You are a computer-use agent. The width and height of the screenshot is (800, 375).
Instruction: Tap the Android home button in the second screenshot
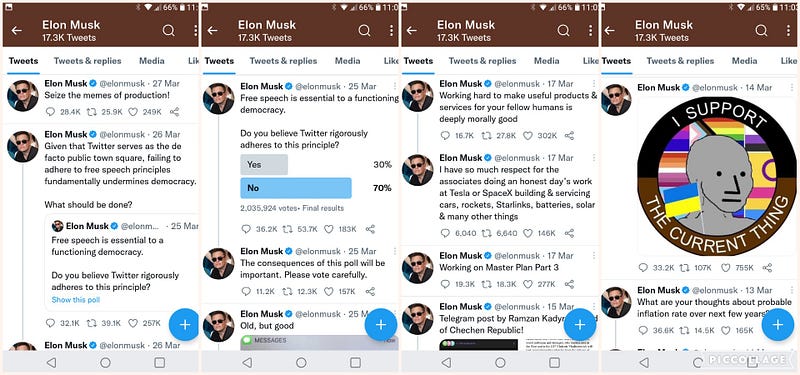click(x=301, y=363)
